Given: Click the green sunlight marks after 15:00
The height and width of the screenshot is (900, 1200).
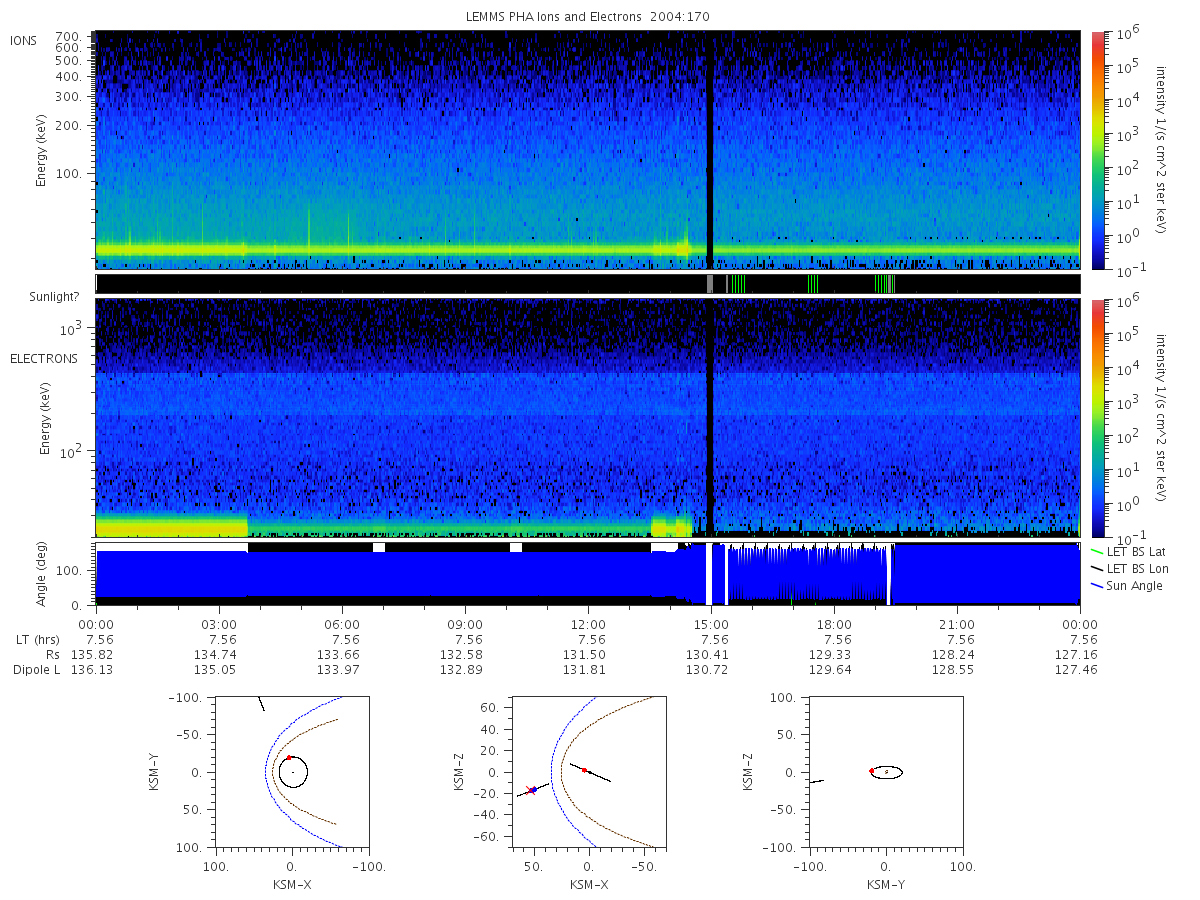Looking at the screenshot, I should [738, 284].
